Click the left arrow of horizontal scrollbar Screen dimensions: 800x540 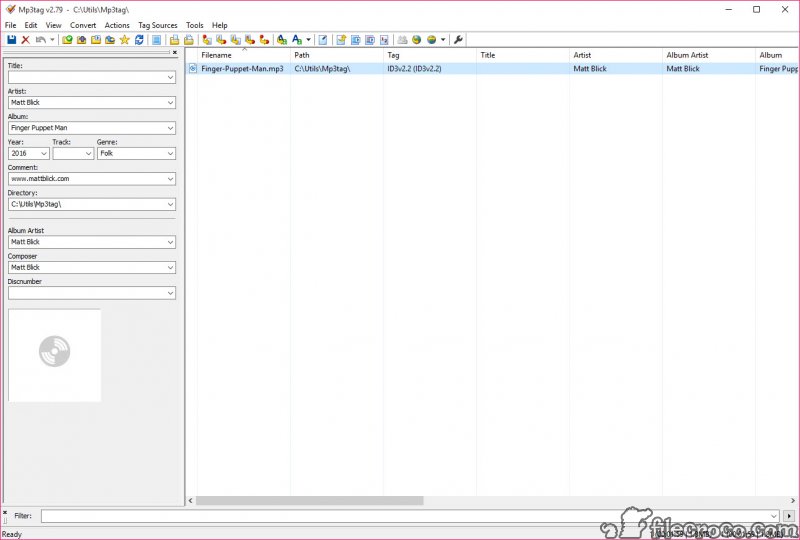(x=191, y=501)
